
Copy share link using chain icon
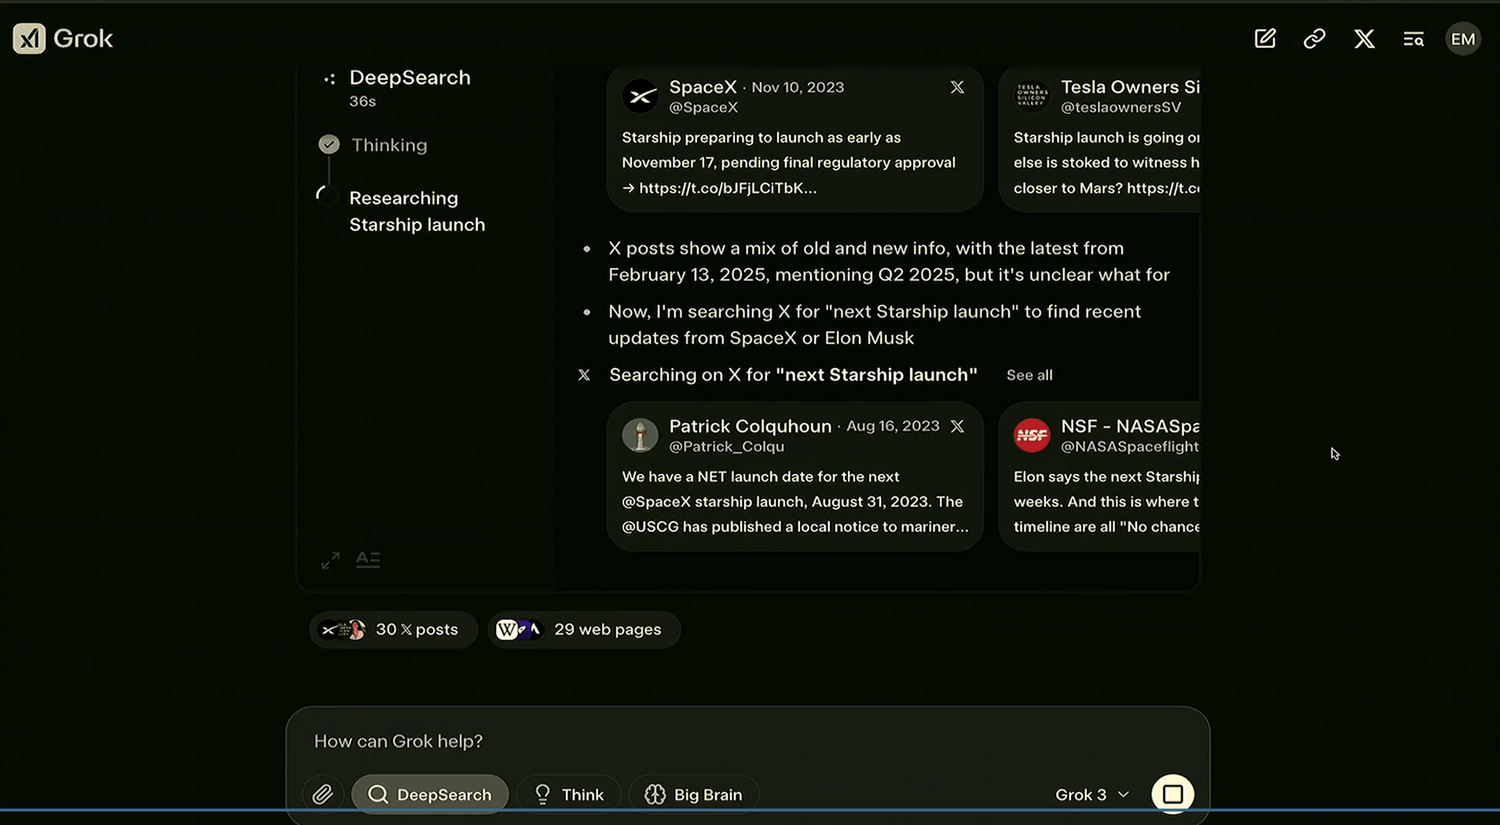(1314, 39)
